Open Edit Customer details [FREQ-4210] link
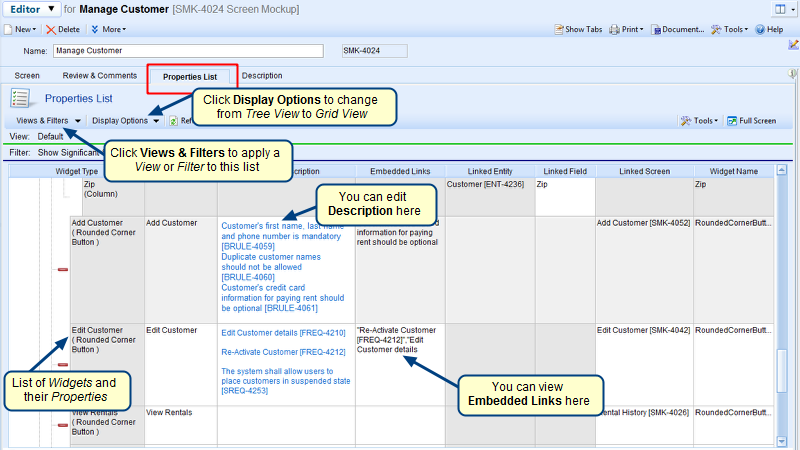This screenshot has height=450, width=800. click(x=283, y=333)
